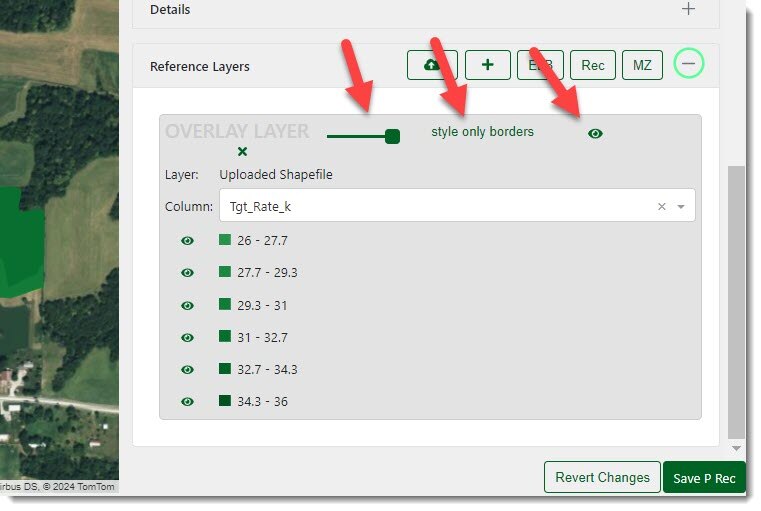Collapse the Reference Layers section
Viewport: 761px width, 511px height.
pyautogui.click(x=688, y=65)
